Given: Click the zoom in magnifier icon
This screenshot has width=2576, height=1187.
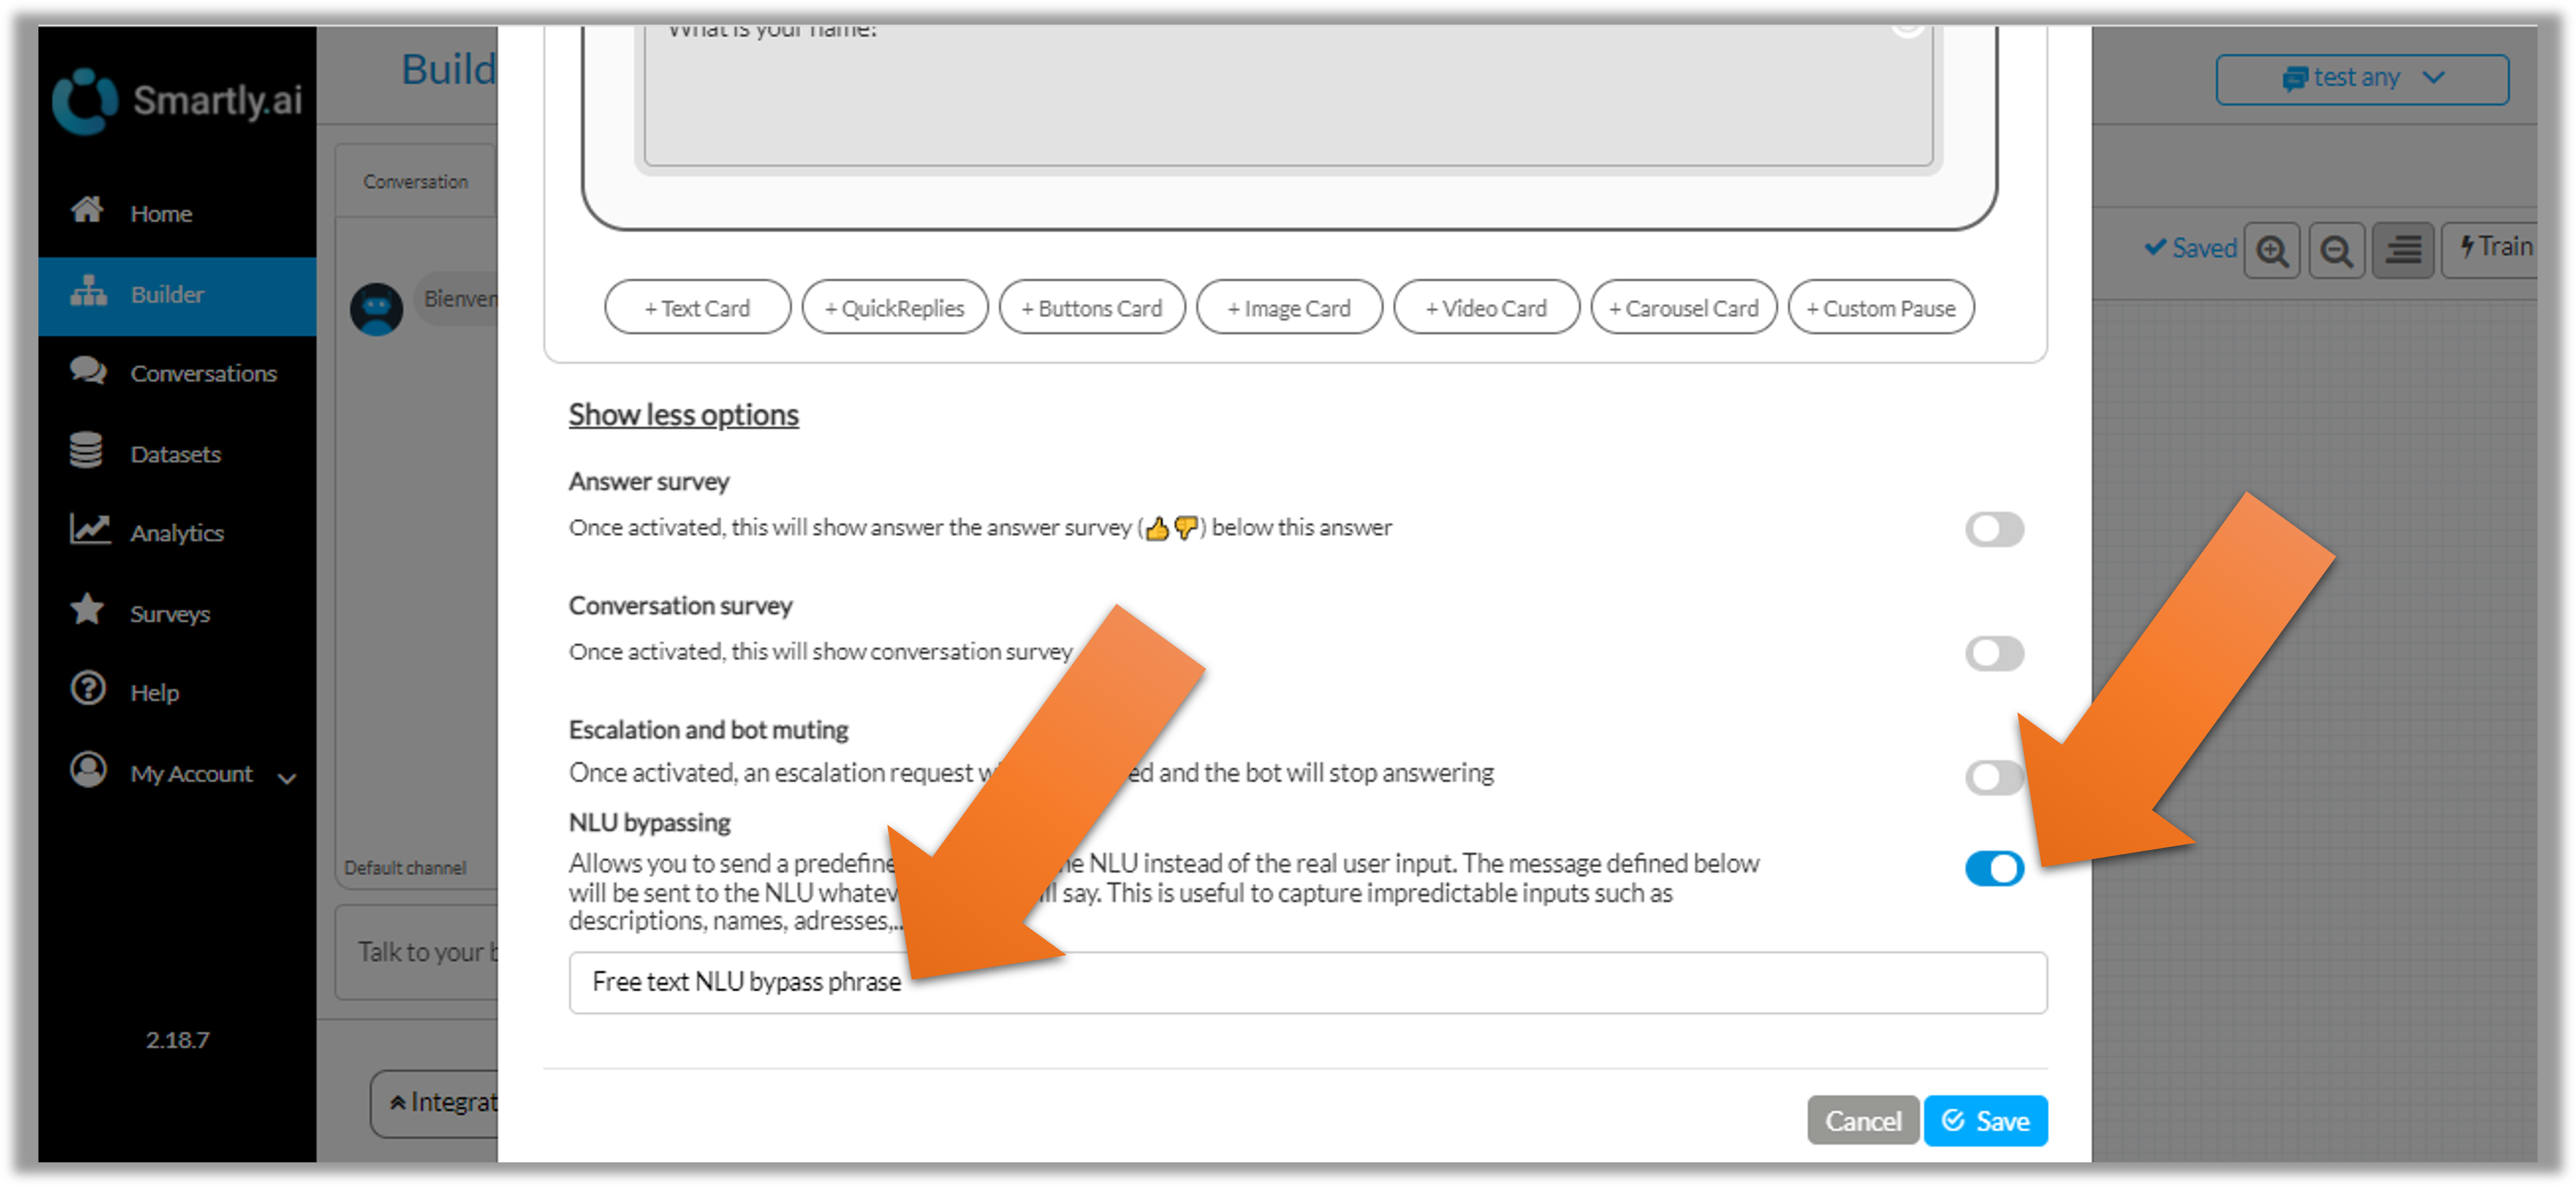Looking at the screenshot, I should 2272,250.
